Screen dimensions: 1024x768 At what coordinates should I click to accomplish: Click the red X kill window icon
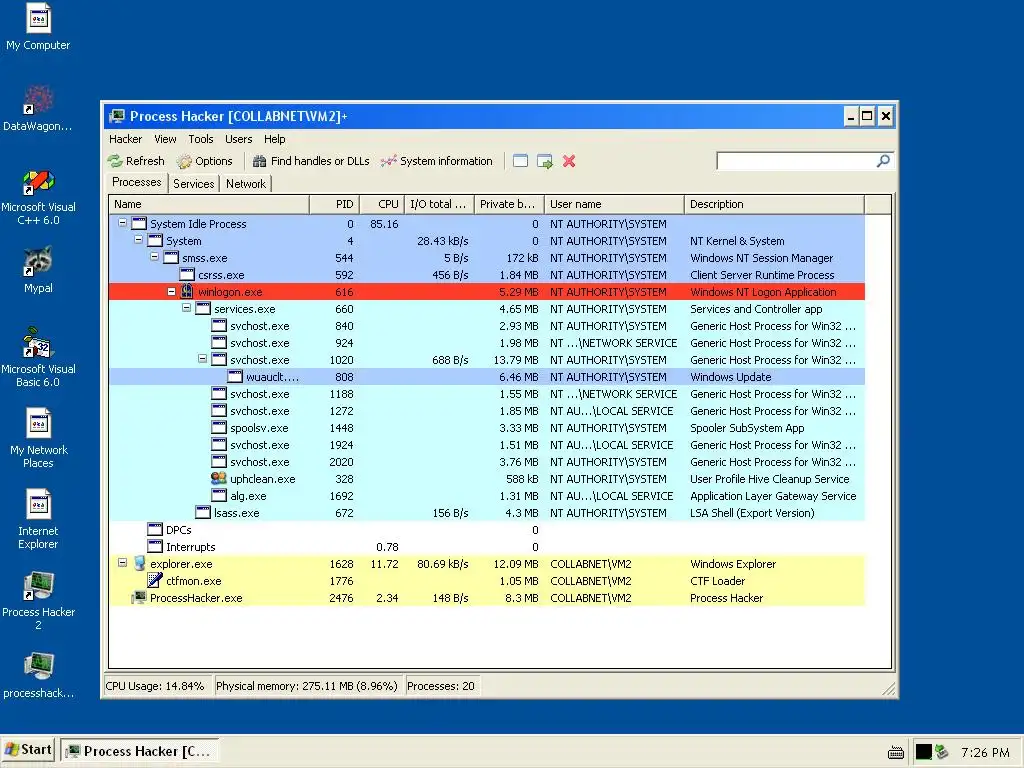pyautogui.click(x=569, y=161)
